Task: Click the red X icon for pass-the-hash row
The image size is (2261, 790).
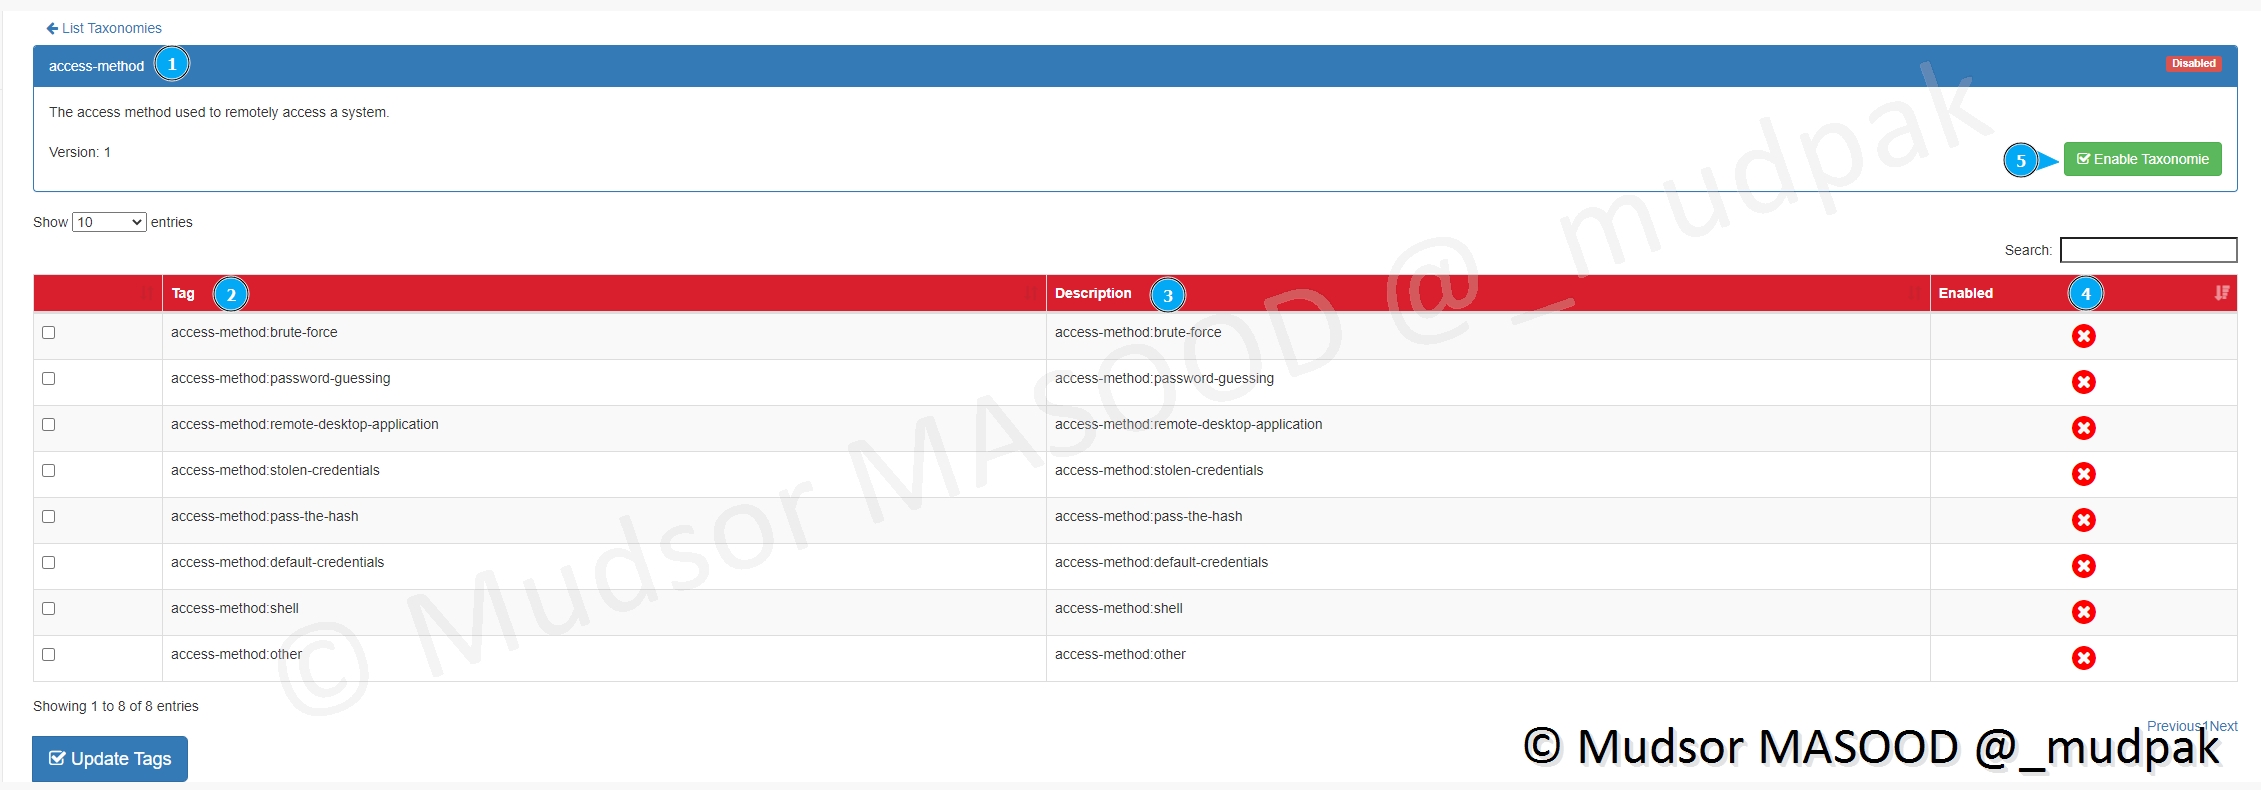Action: [2083, 520]
